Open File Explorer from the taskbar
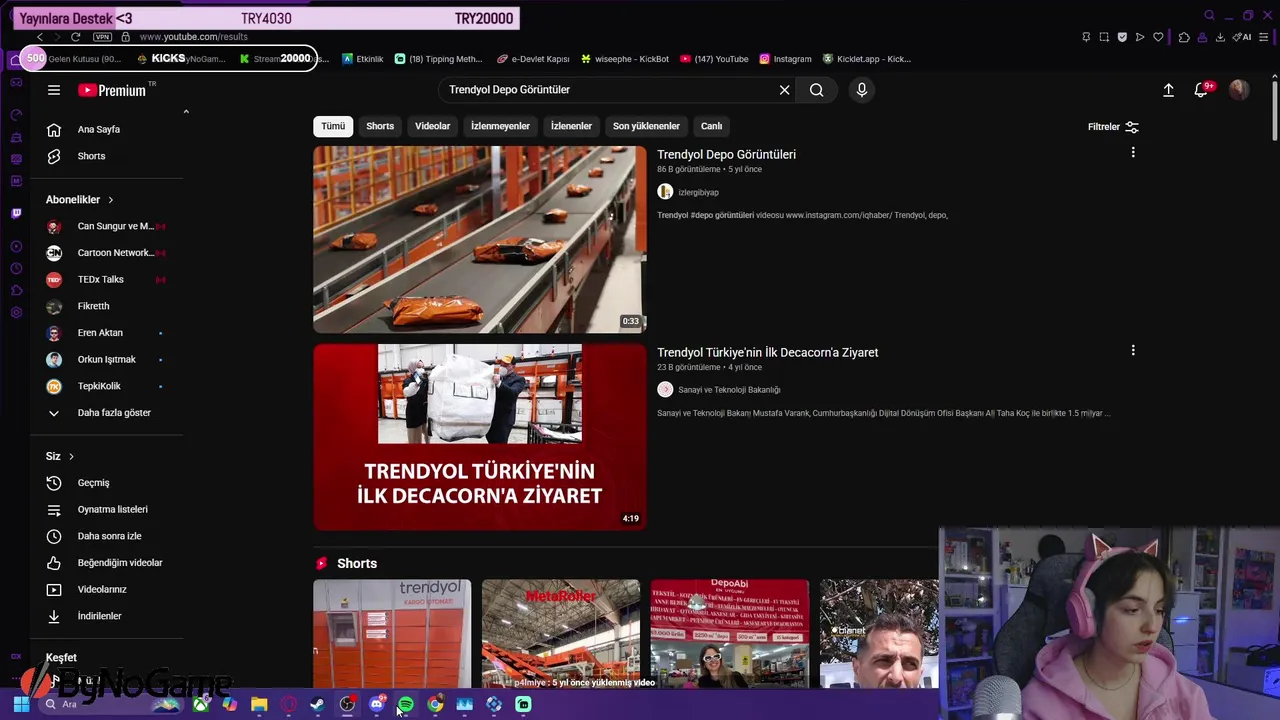 click(x=259, y=705)
